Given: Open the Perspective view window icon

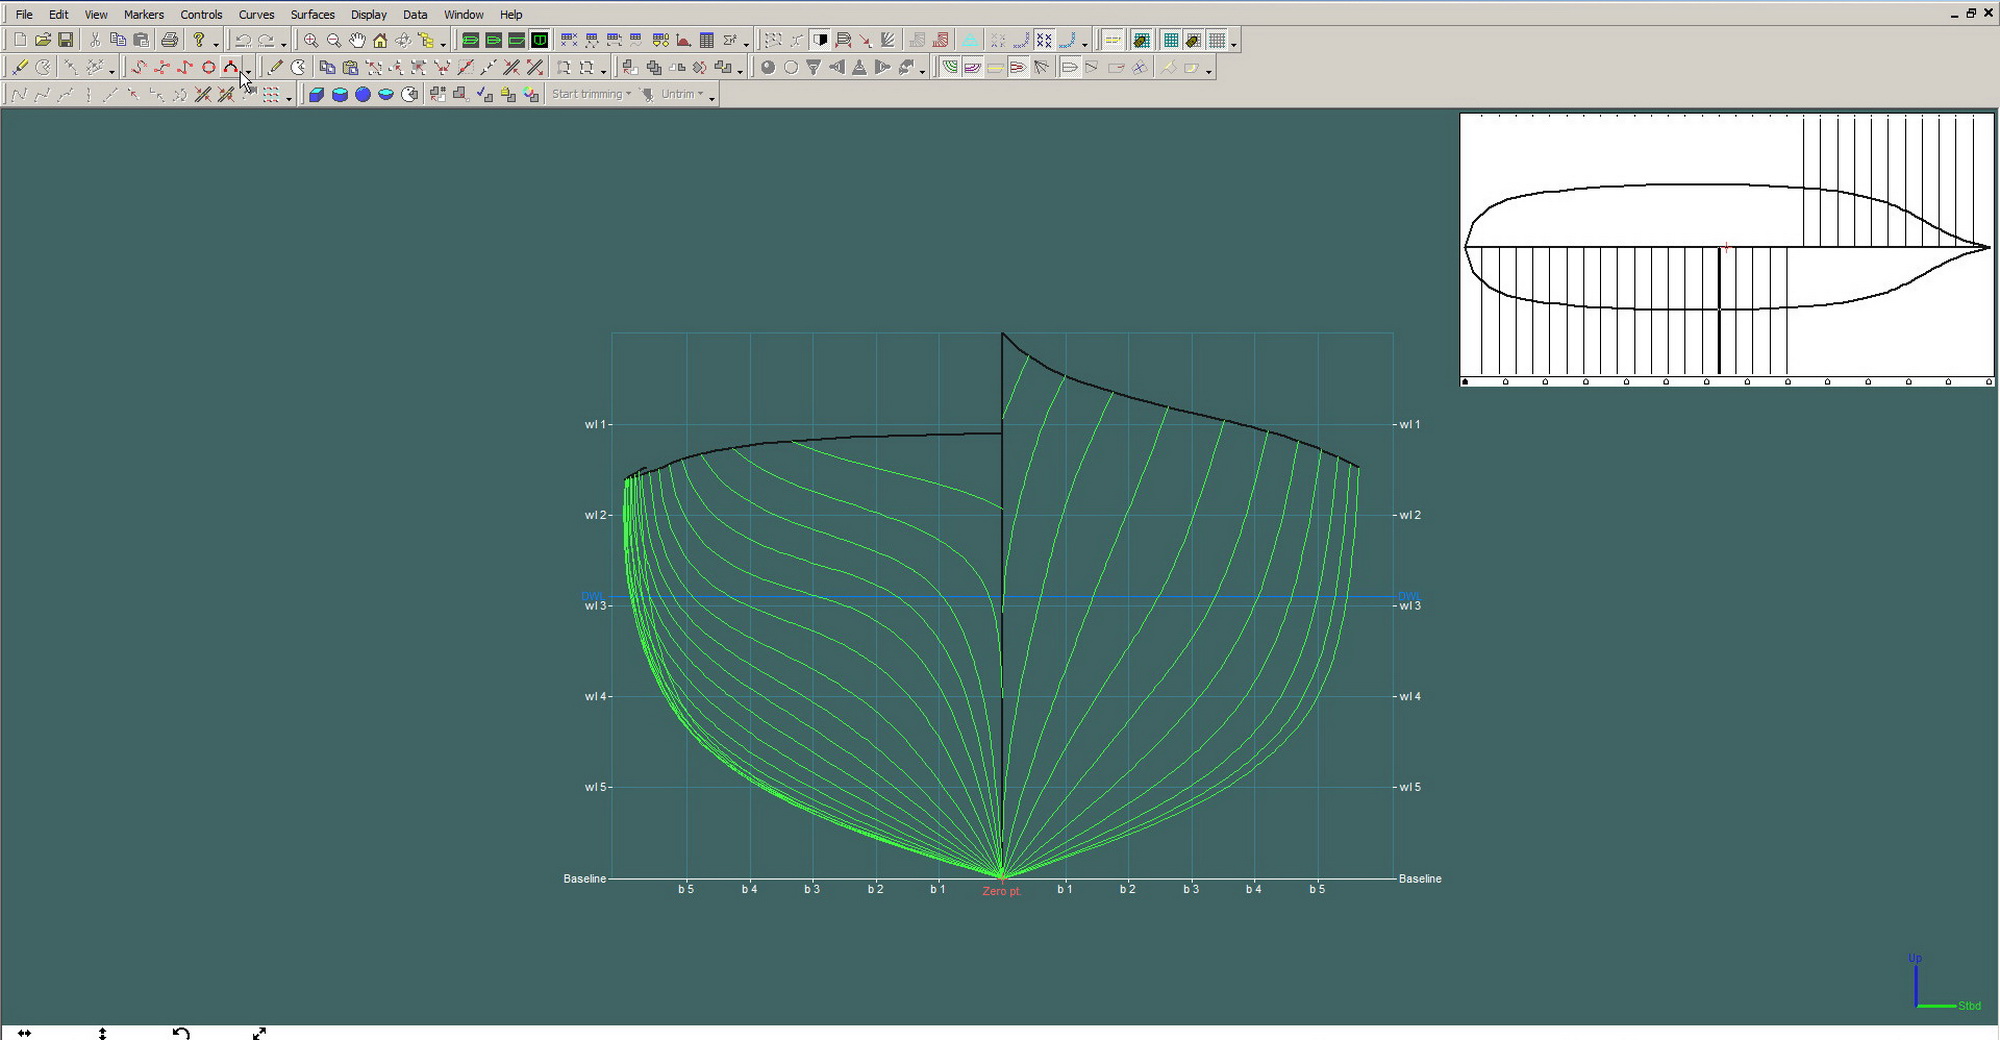Looking at the screenshot, I should (x=470, y=40).
